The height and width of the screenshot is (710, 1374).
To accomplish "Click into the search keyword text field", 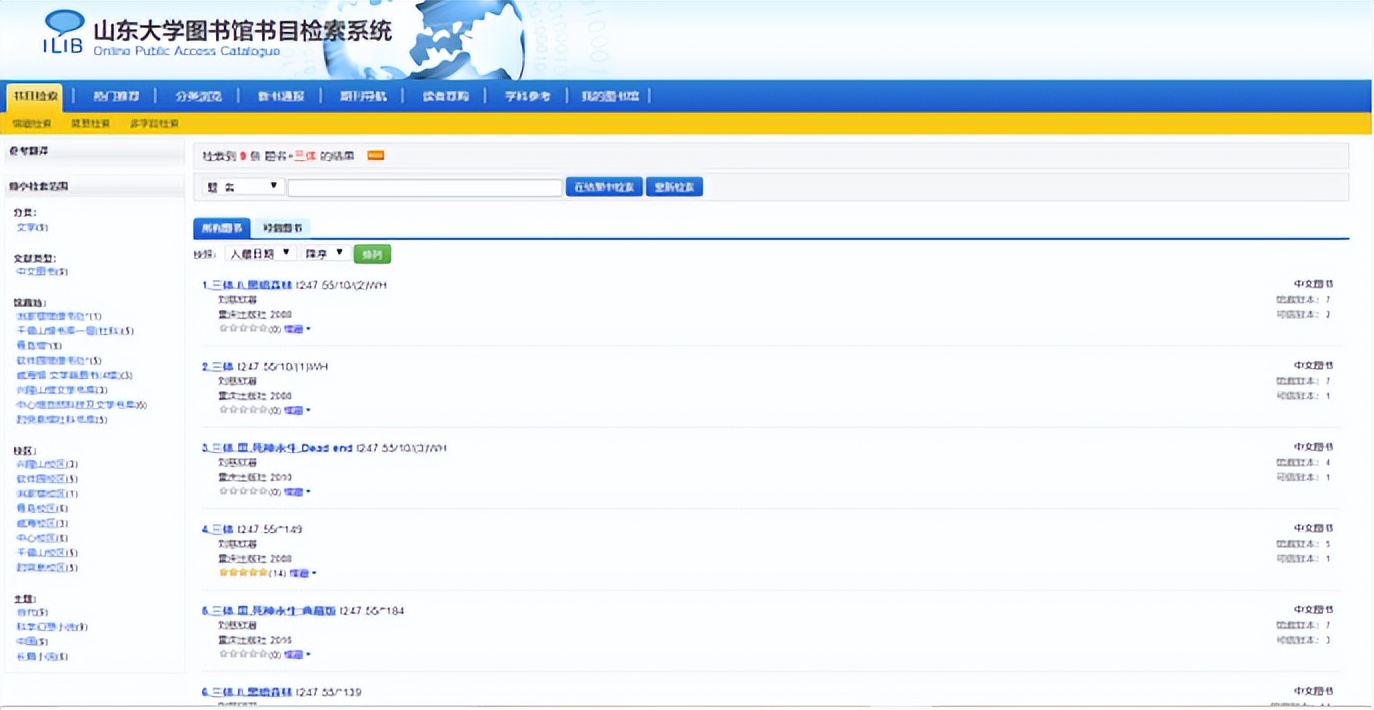I will (x=425, y=187).
